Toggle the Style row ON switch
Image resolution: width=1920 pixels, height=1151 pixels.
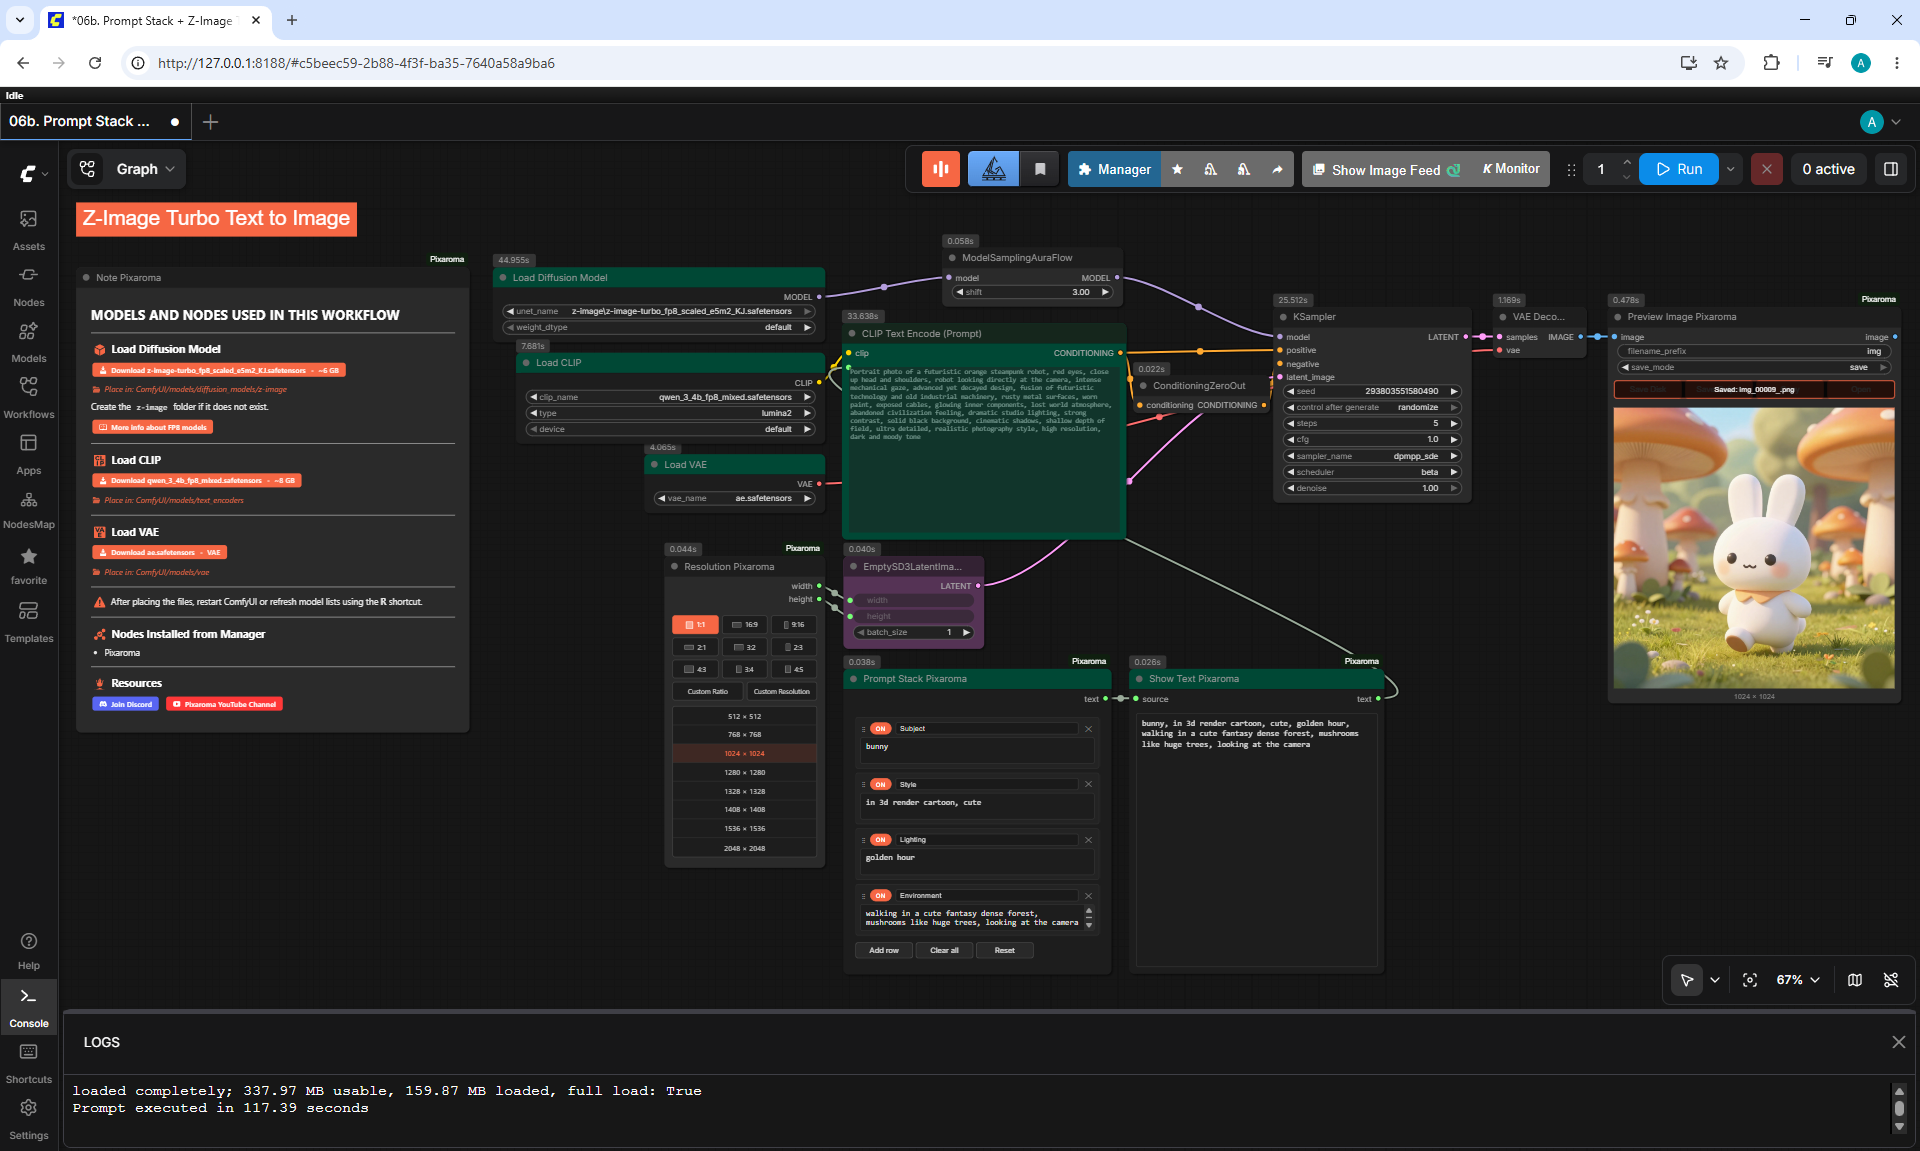coord(880,785)
